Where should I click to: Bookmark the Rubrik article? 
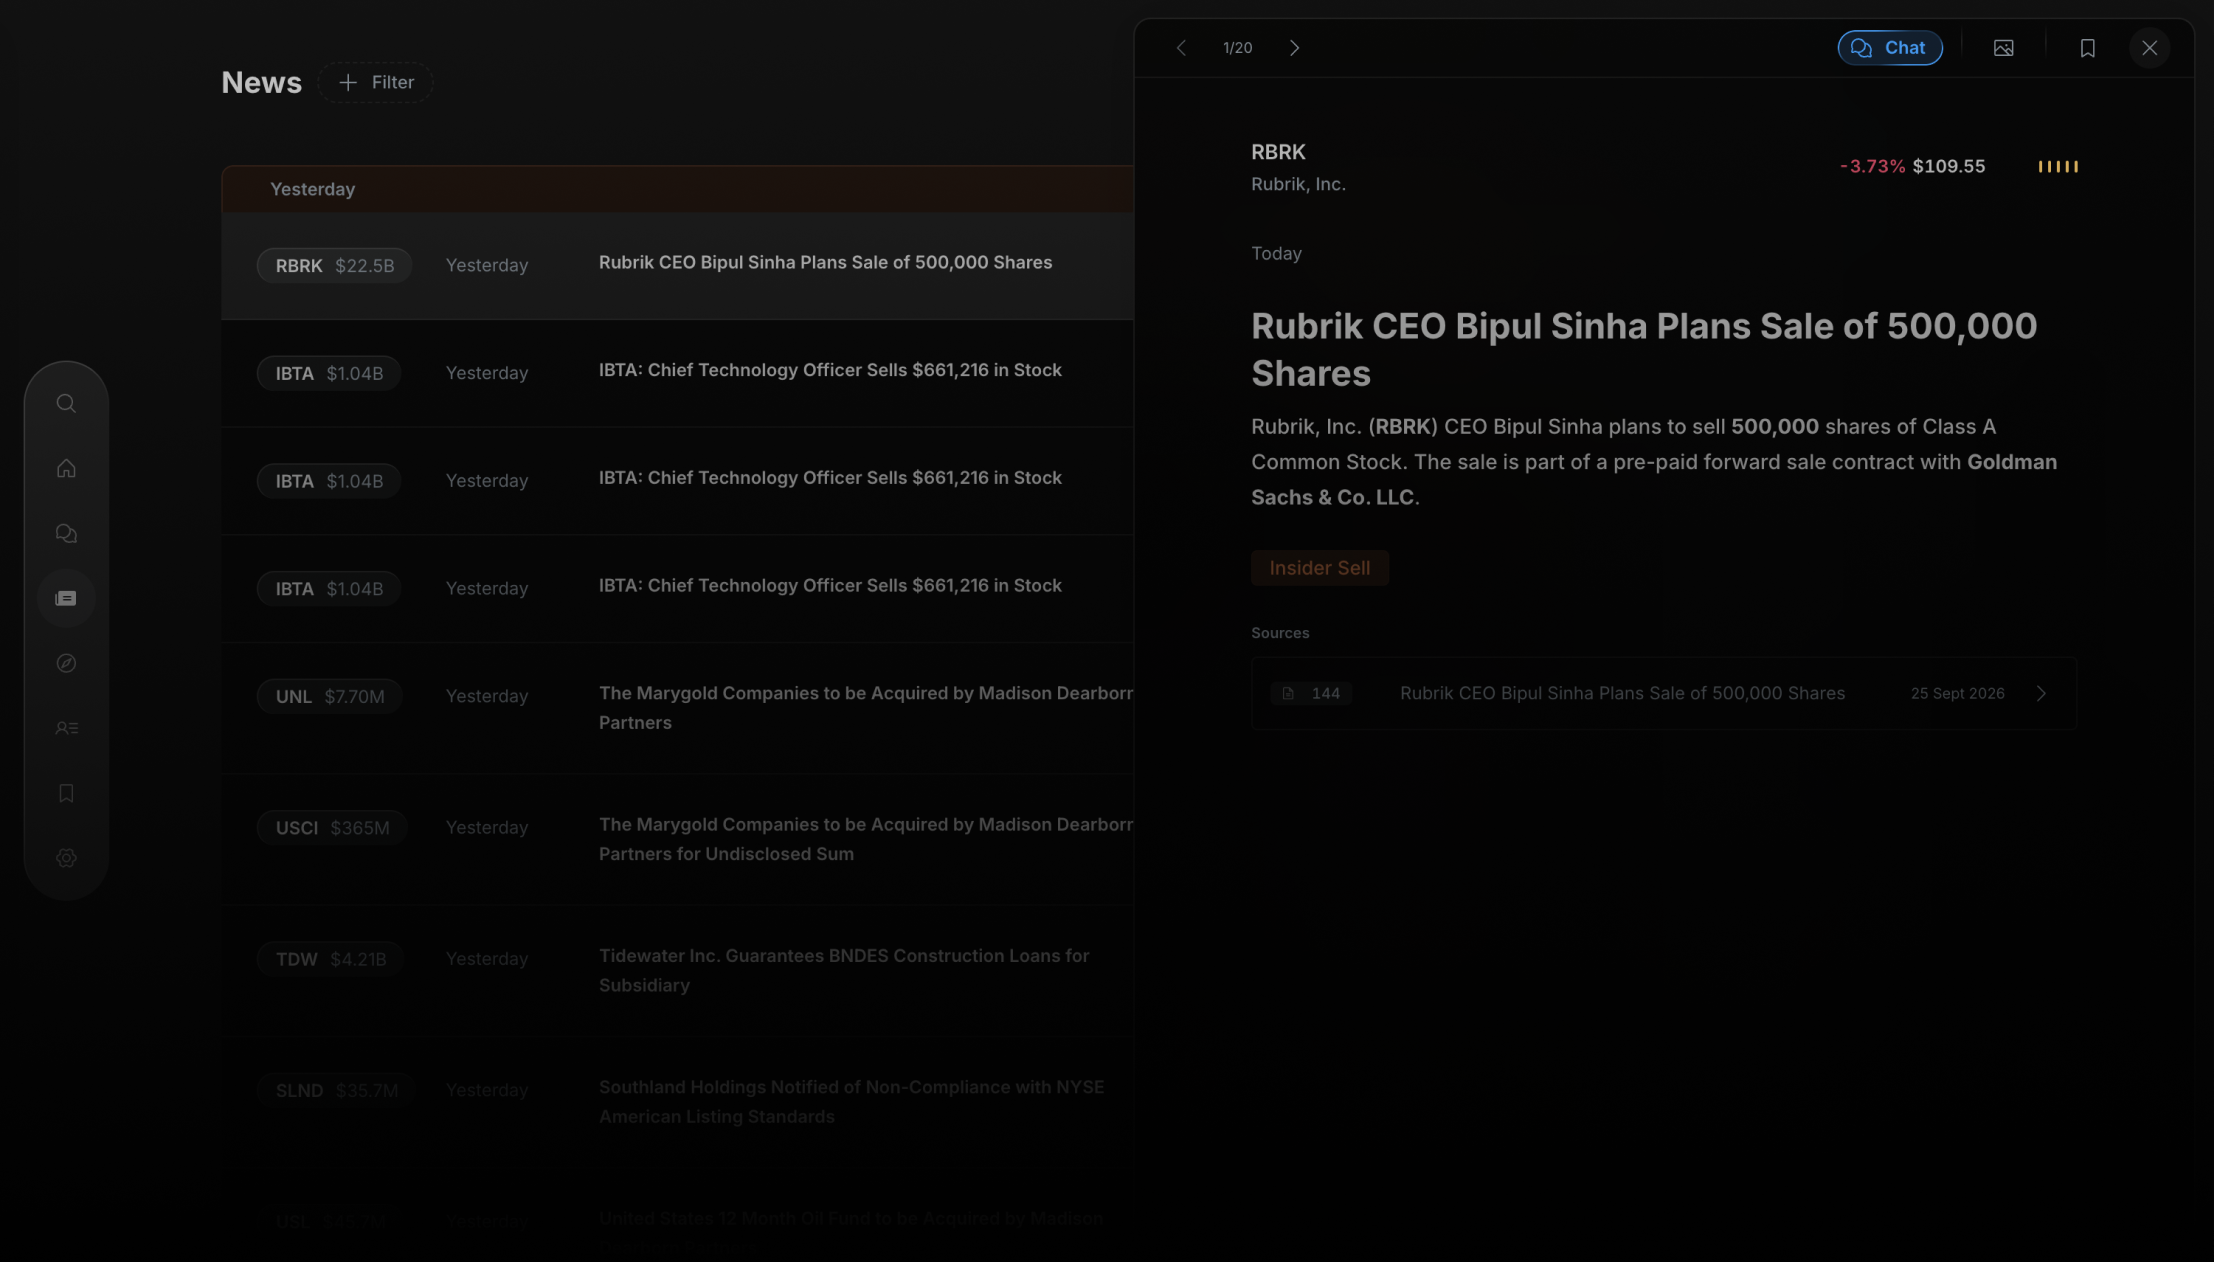pyautogui.click(x=2087, y=48)
